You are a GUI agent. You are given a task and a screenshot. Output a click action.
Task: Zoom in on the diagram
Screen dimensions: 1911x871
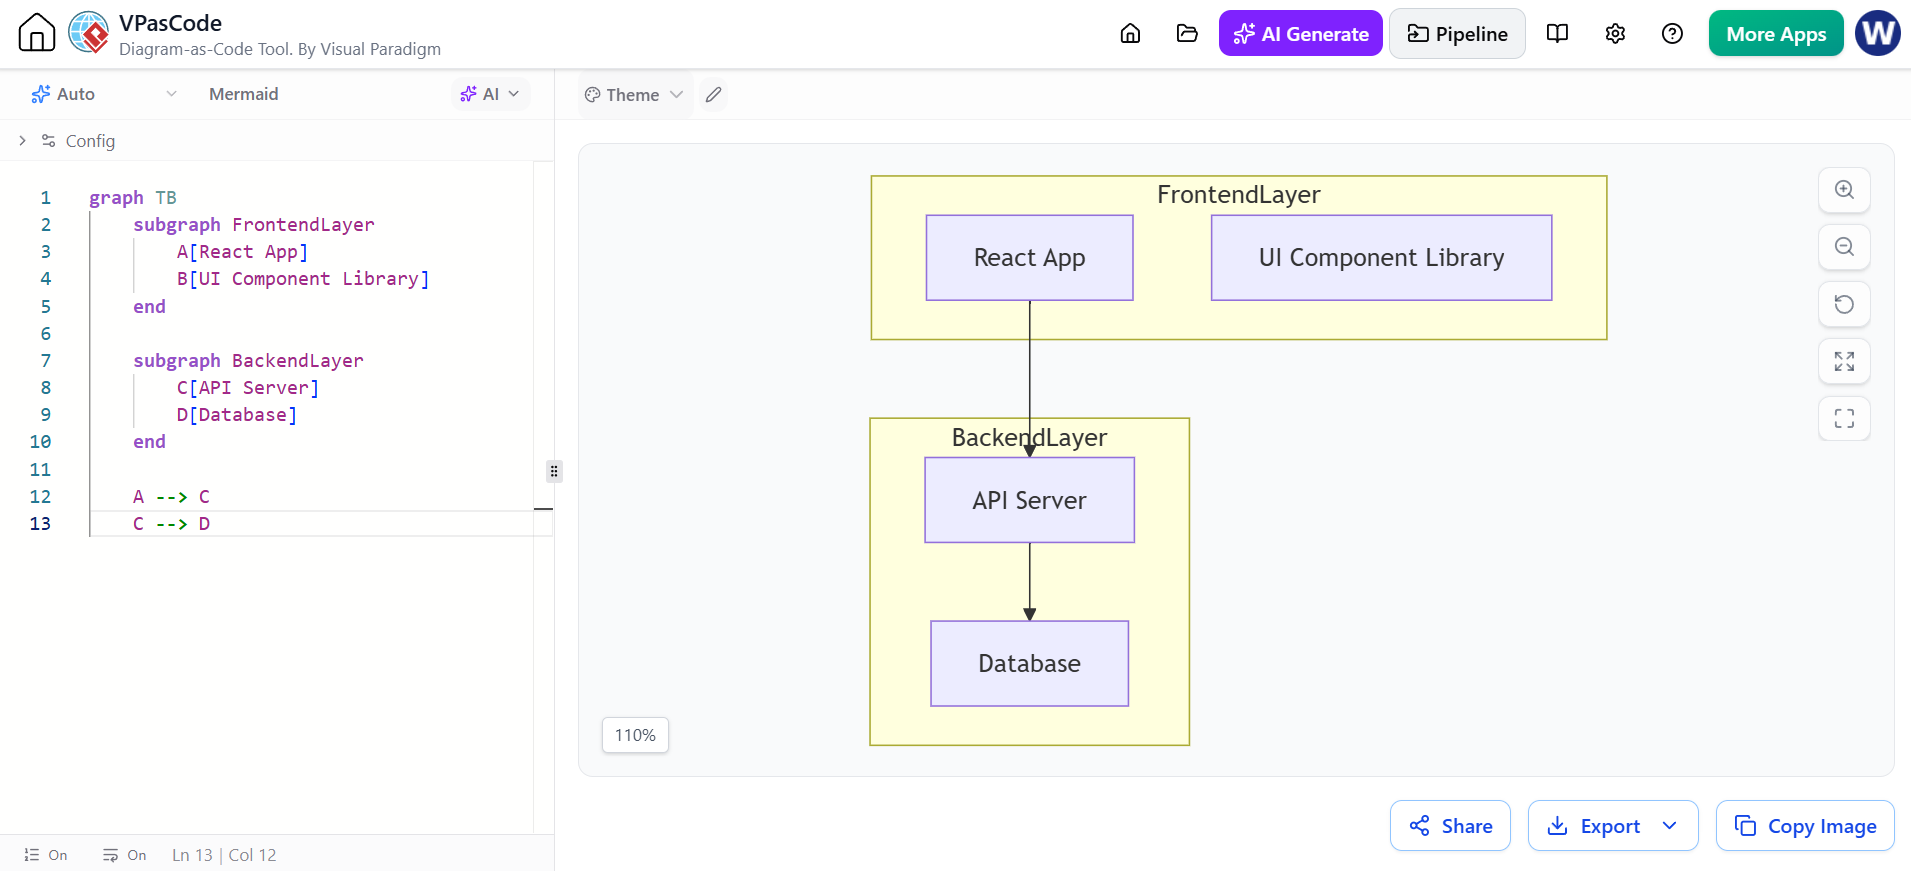tap(1844, 190)
